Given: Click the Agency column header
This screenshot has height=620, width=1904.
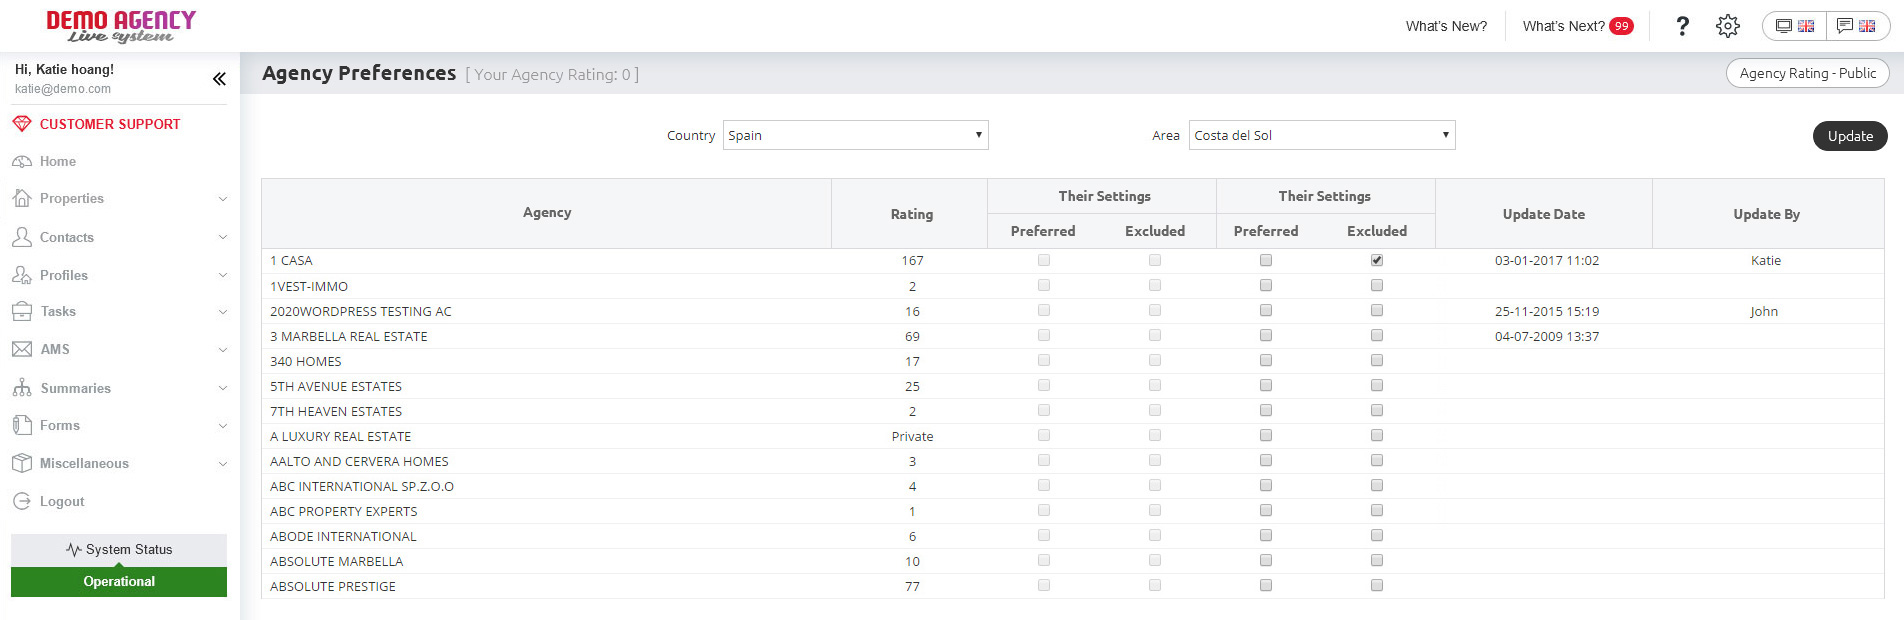Looking at the screenshot, I should pos(547,212).
